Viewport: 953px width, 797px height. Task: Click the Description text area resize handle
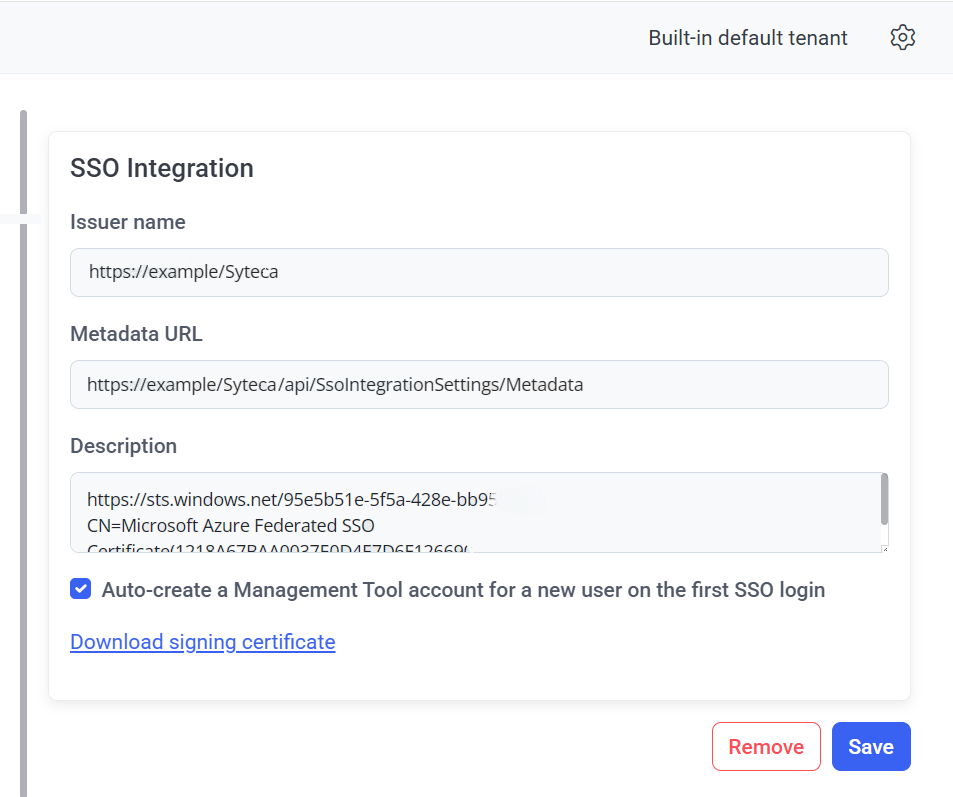pos(884,548)
